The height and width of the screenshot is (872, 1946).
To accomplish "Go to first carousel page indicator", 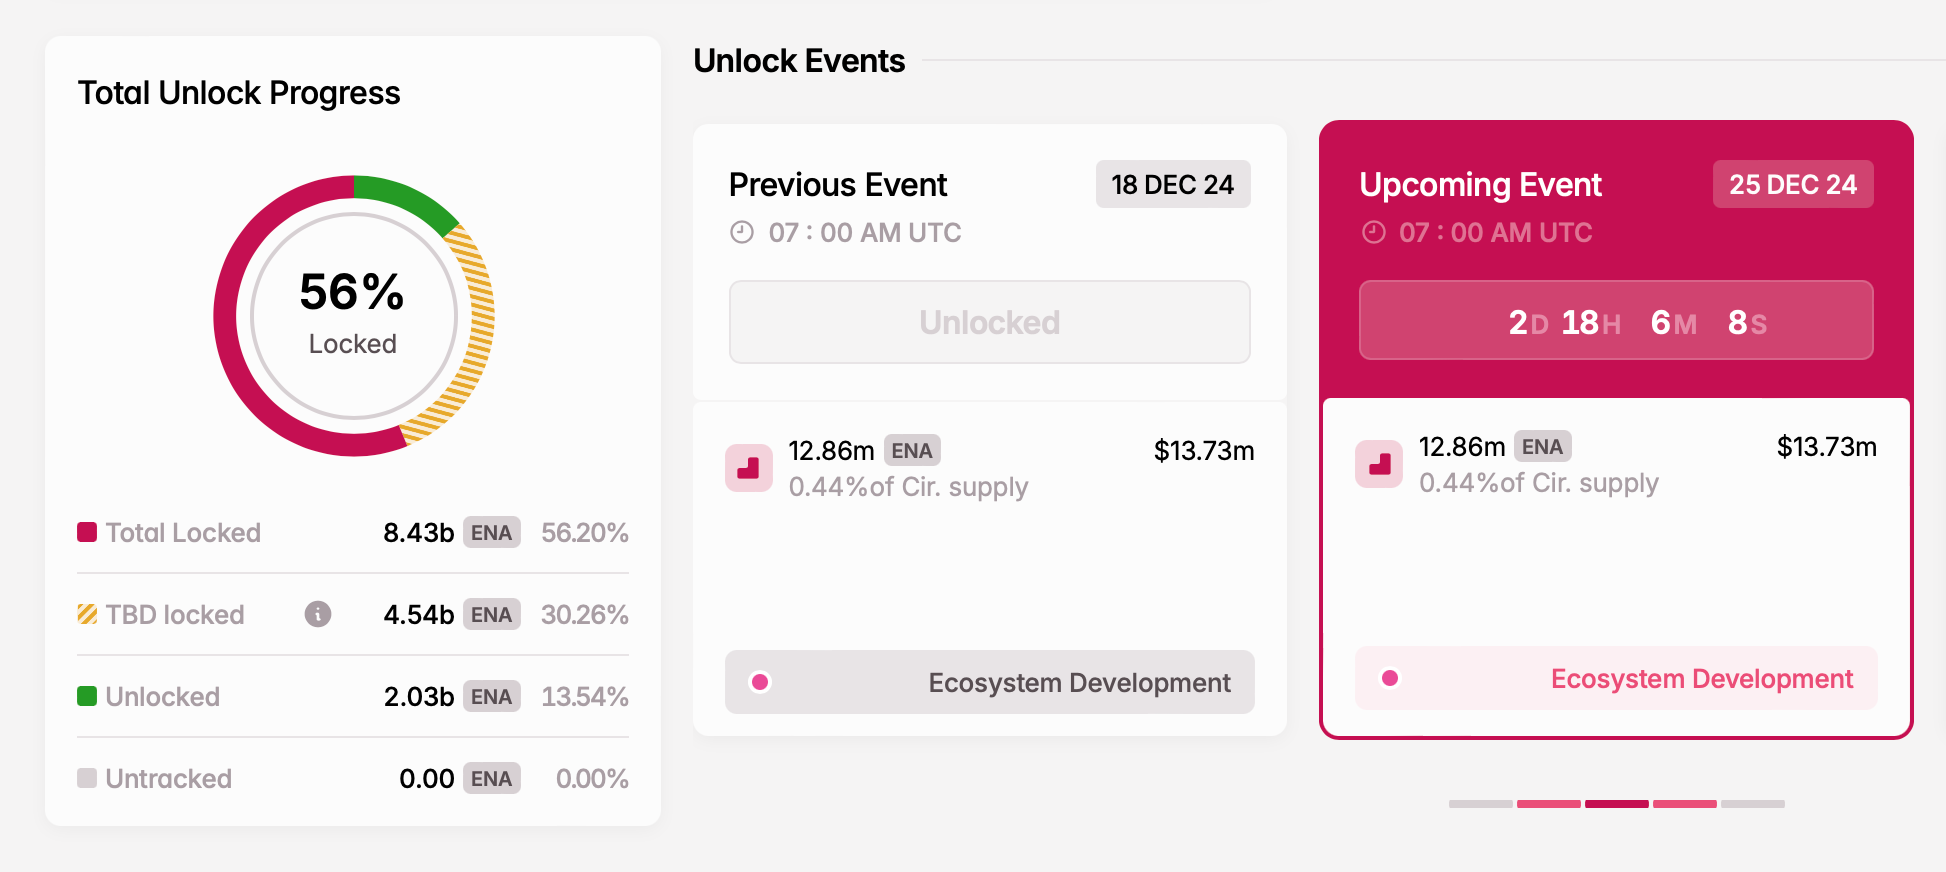I will [x=1481, y=804].
